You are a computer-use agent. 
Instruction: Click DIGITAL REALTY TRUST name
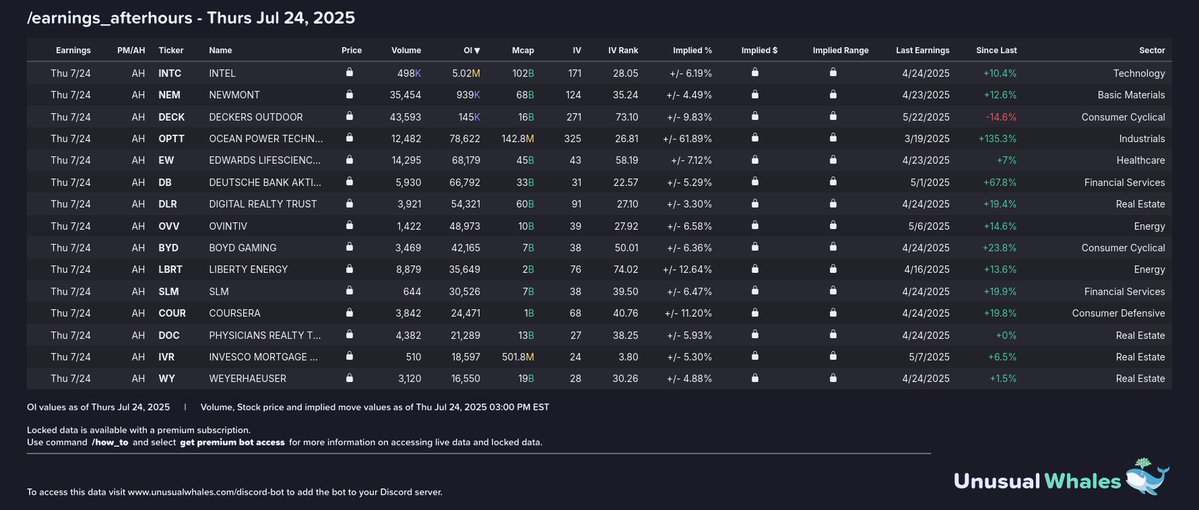[262, 204]
